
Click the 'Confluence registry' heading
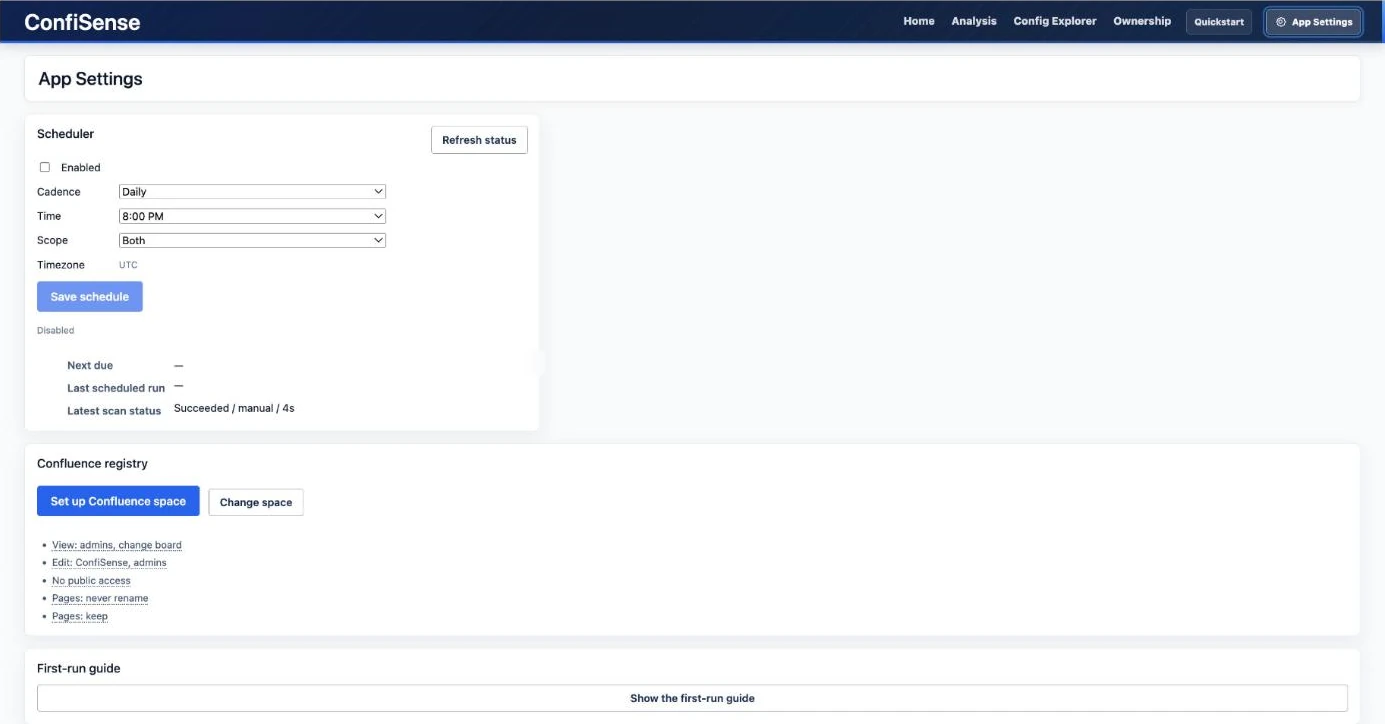click(x=92, y=464)
